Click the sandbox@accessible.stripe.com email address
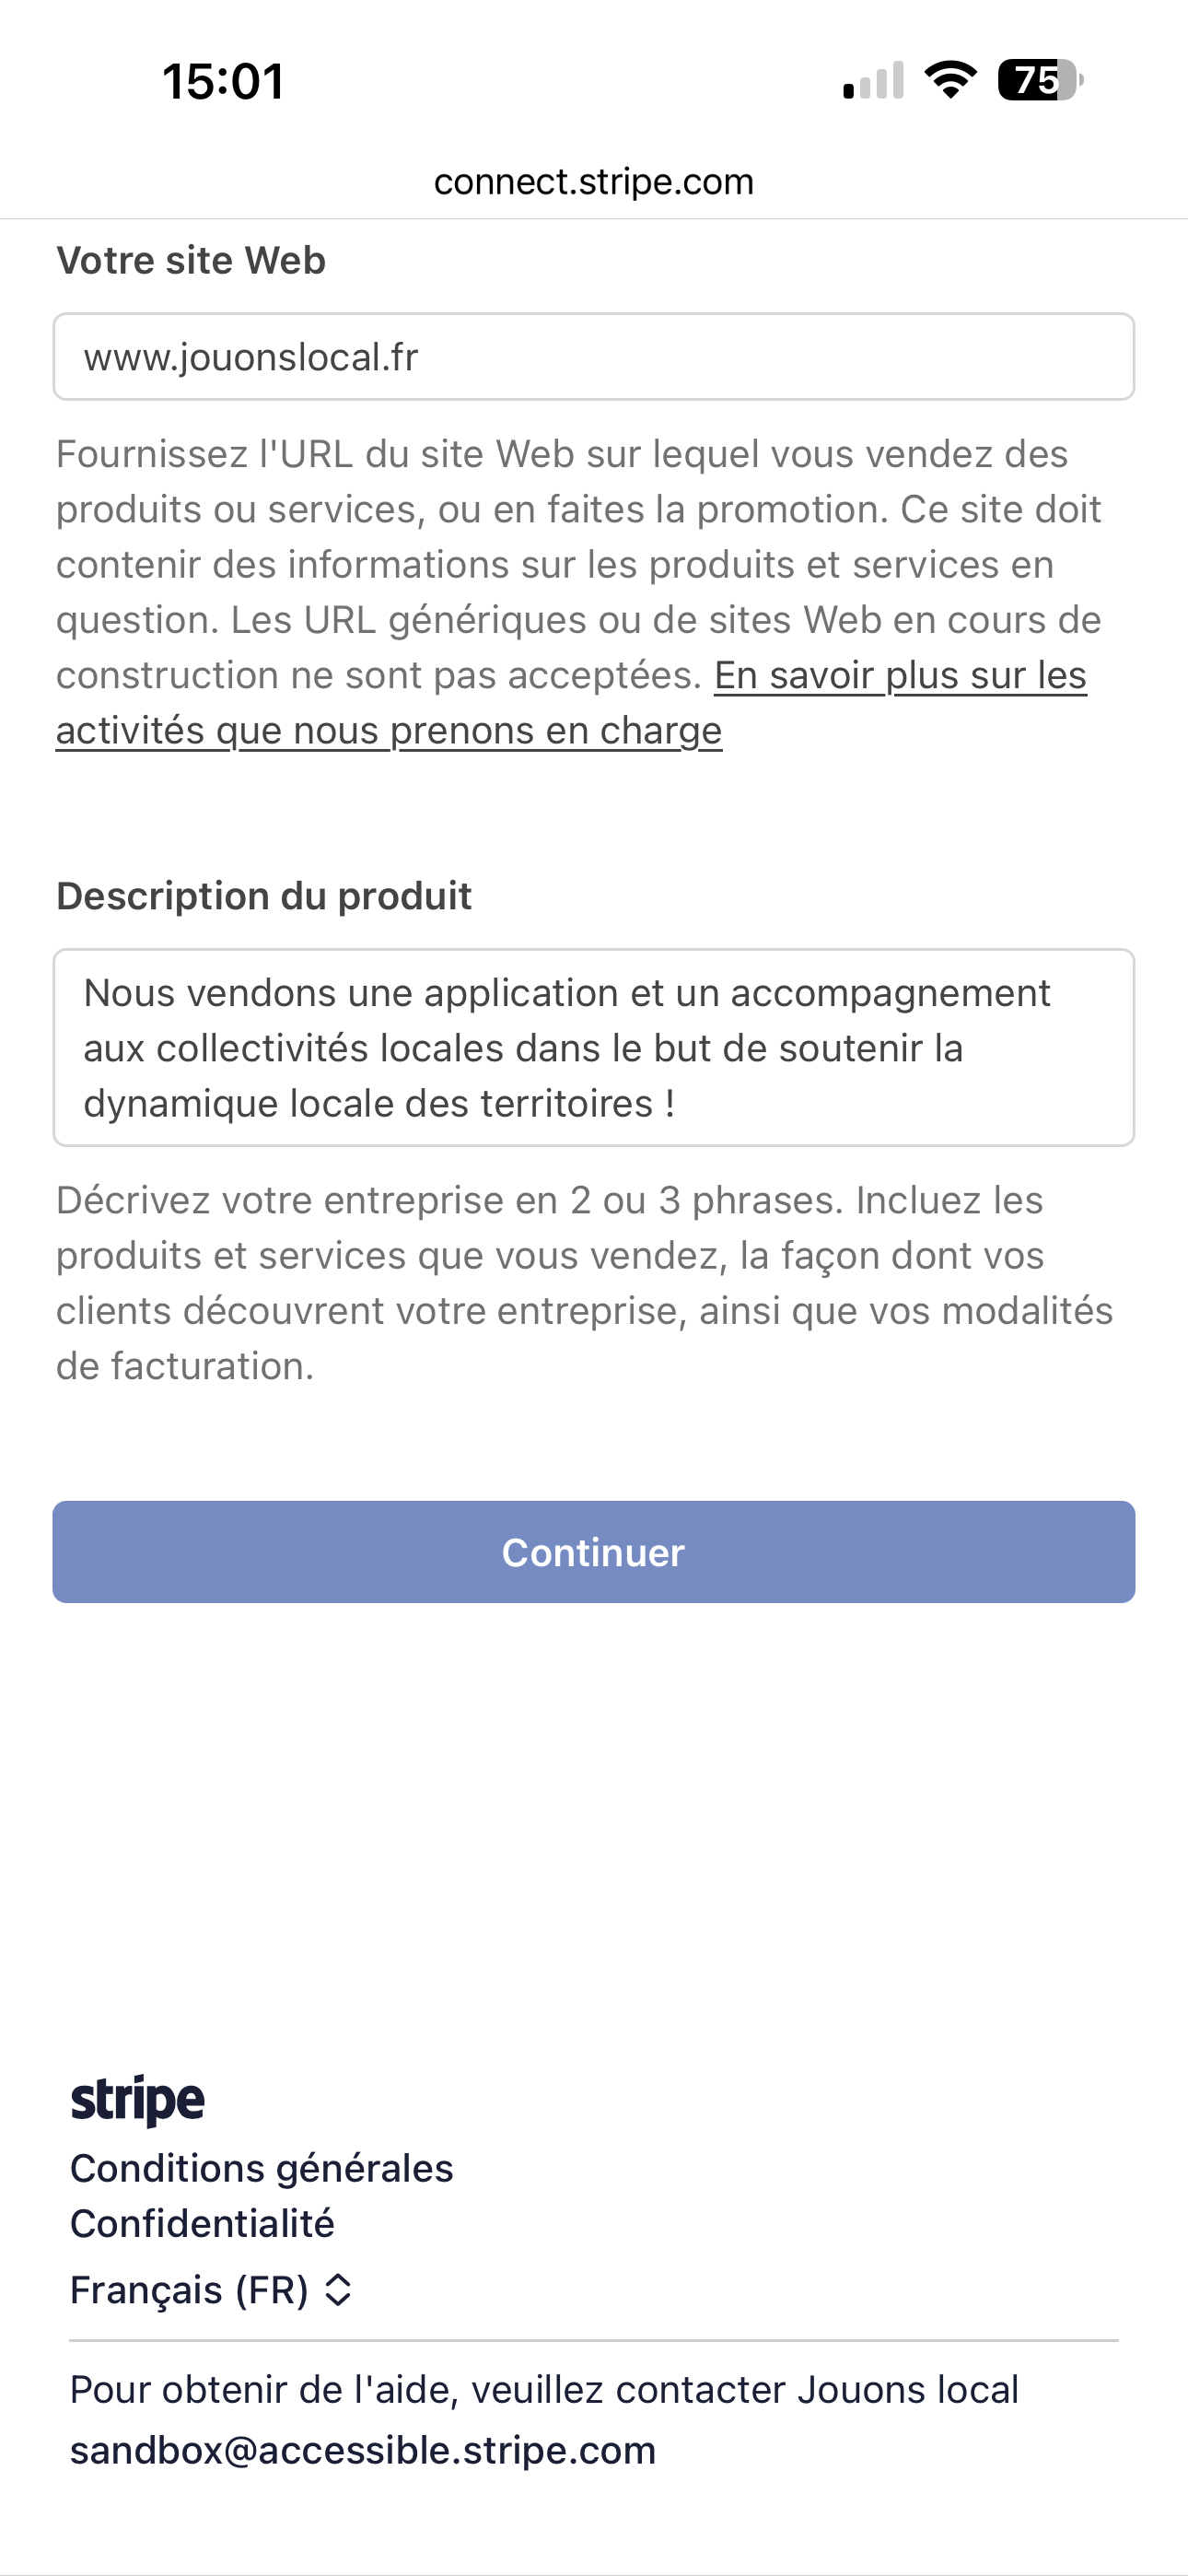Image resolution: width=1188 pixels, height=2576 pixels. [x=363, y=2450]
